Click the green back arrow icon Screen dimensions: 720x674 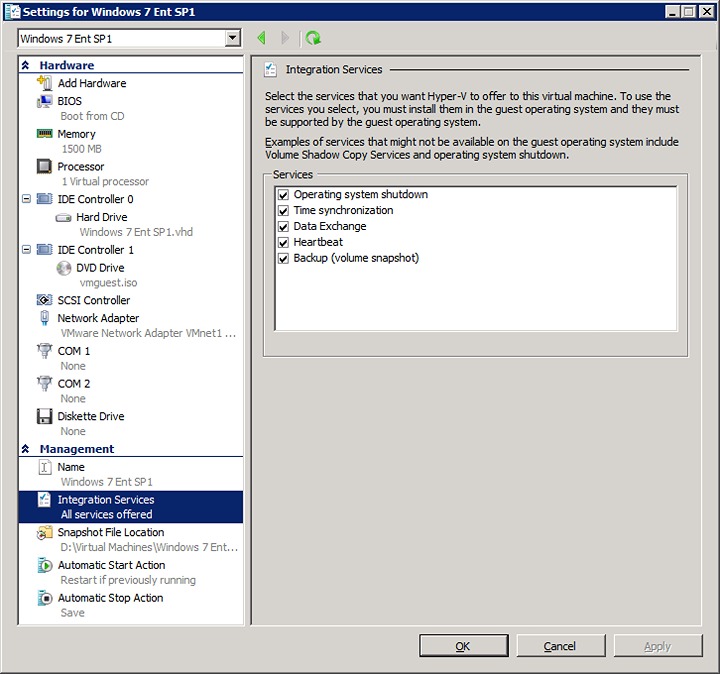tap(262, 38)
